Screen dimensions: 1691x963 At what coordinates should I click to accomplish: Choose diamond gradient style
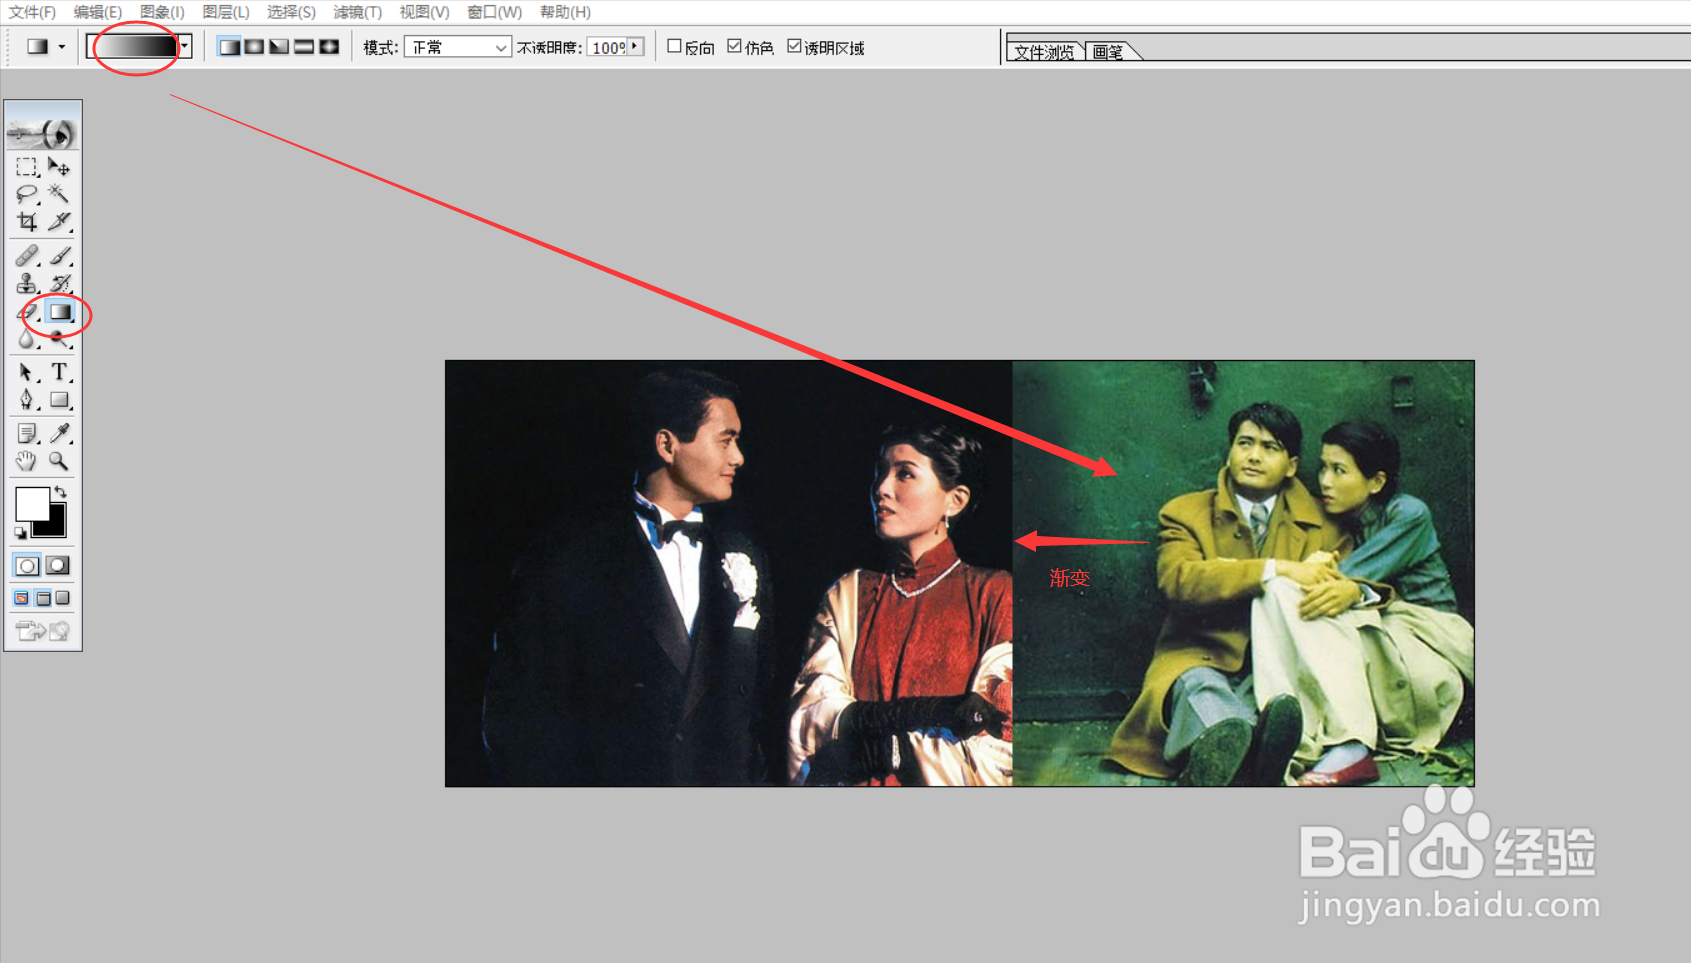[329, 47]
